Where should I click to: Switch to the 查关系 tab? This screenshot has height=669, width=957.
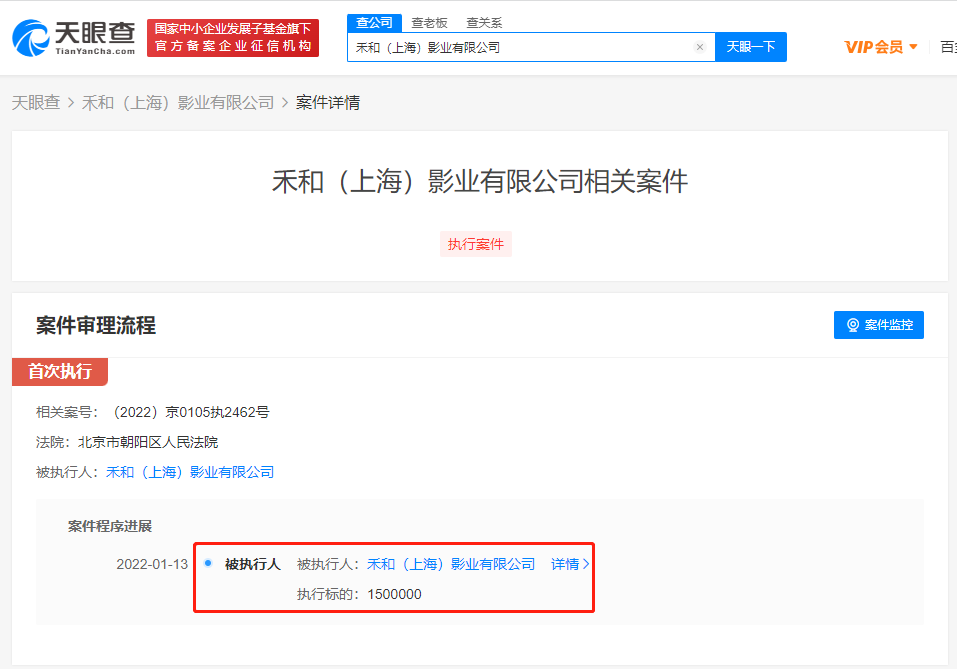click(484, 23)
